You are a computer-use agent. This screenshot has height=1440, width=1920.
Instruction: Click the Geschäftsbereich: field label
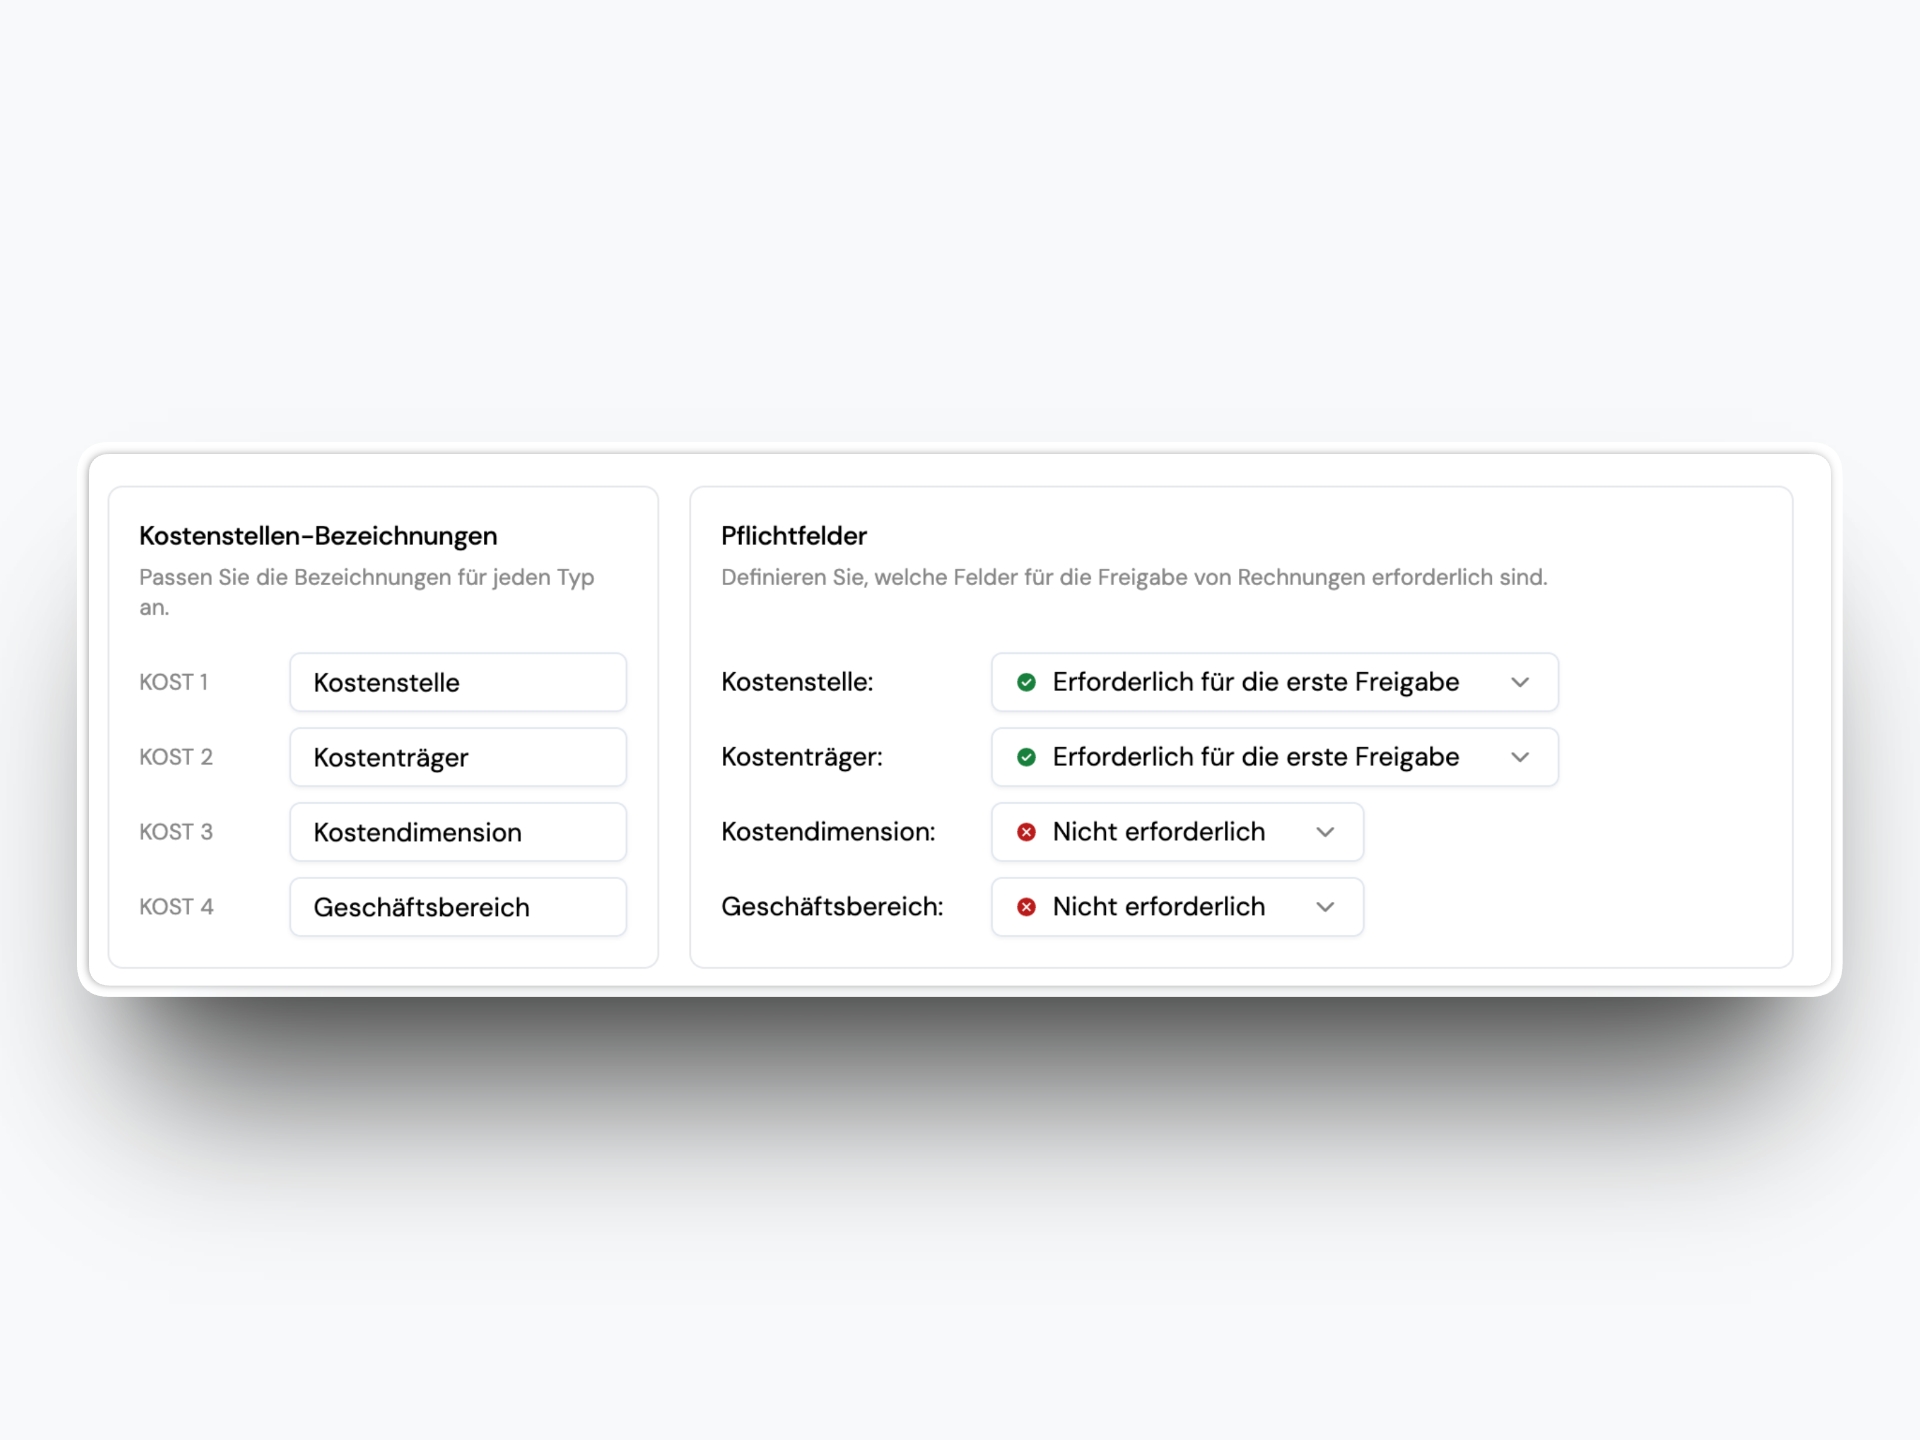[832, 907]
